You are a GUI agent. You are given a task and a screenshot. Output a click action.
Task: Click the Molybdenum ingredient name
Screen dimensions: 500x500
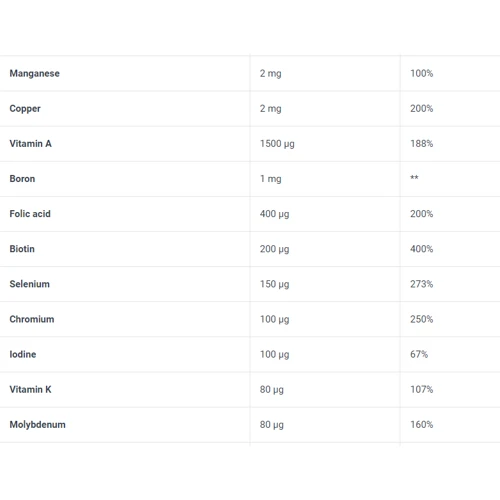tap(37, 425)
